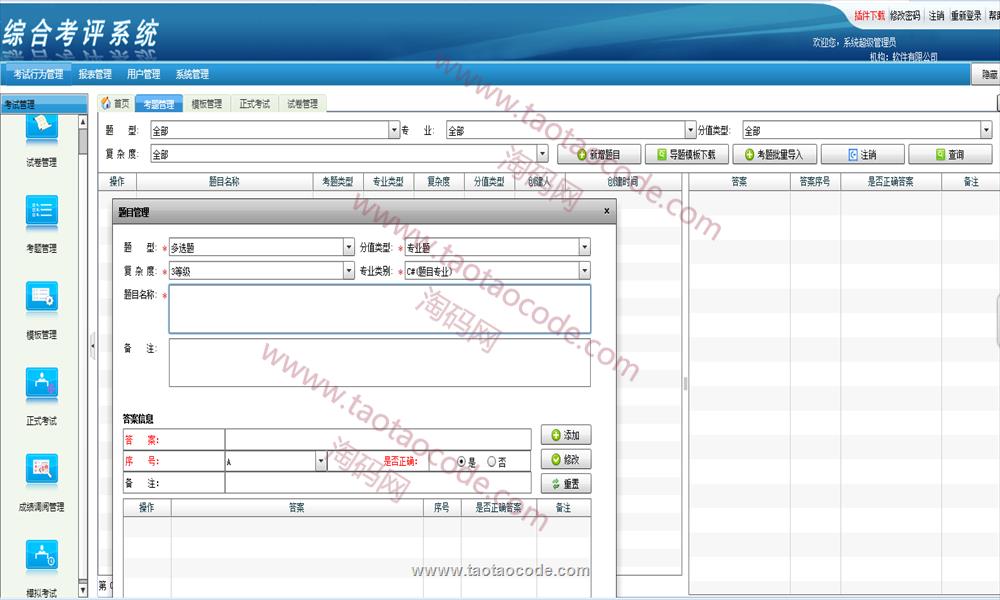The width and height of the screenshot is (1000, 600).
Task: Close the 题目管理 dialog with X
Action: tap(606, 211)
